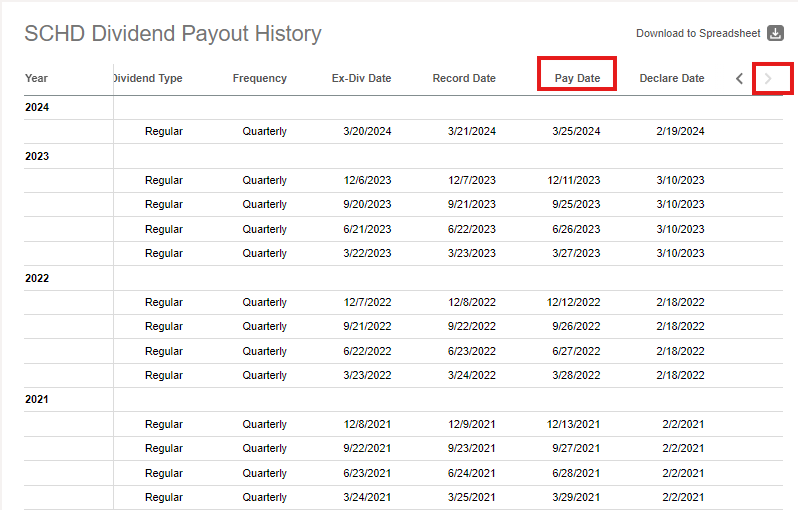Viewport: 798px width, 510px height.
Task: Click the record date 3/24/2022
Action: (472, 375)
